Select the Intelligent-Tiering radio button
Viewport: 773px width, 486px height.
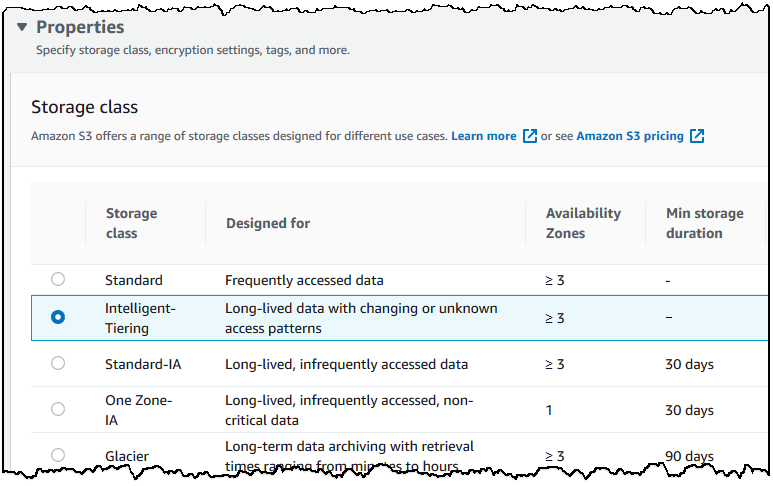(x=58, y=317)
